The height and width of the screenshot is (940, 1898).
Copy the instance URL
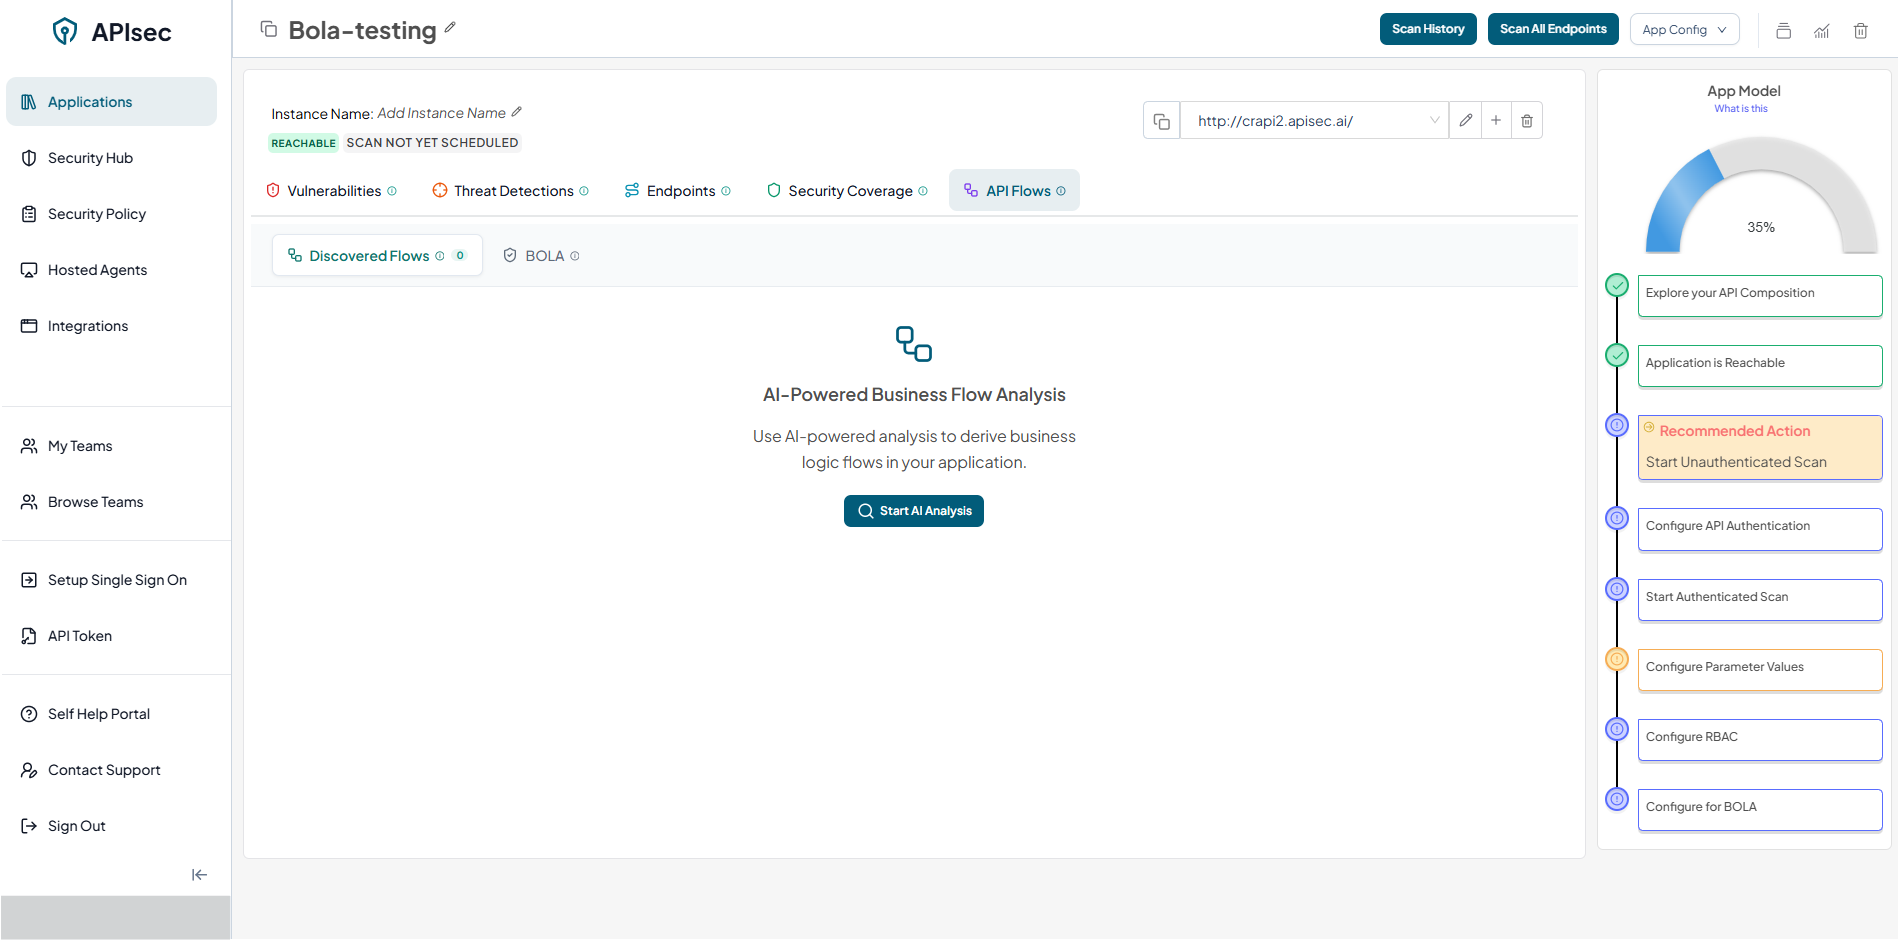[1161, 121]
